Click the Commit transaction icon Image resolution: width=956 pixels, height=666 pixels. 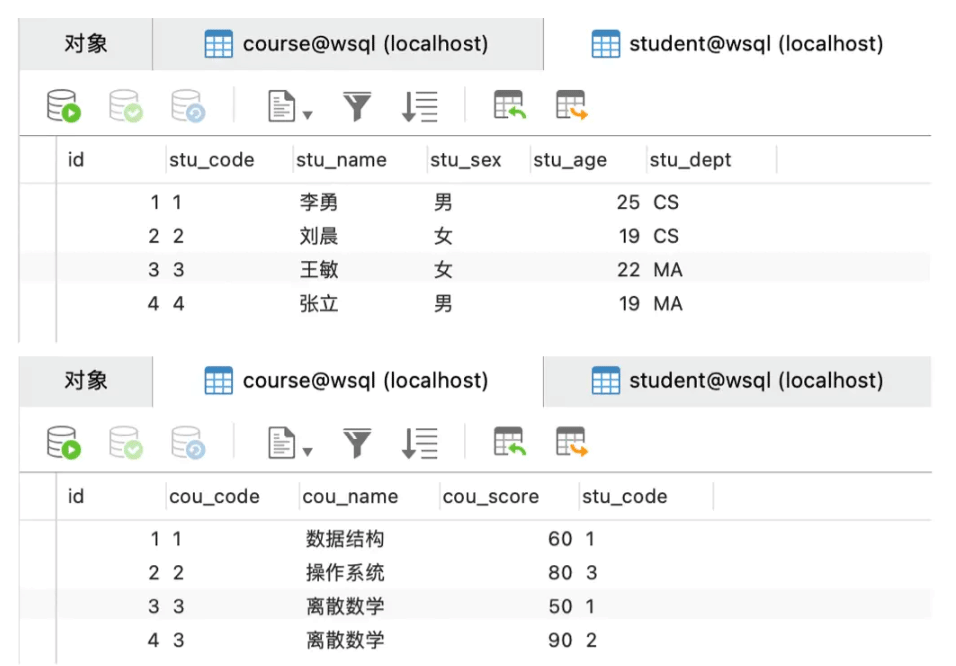pyautogui.click(x=125, y=105)
